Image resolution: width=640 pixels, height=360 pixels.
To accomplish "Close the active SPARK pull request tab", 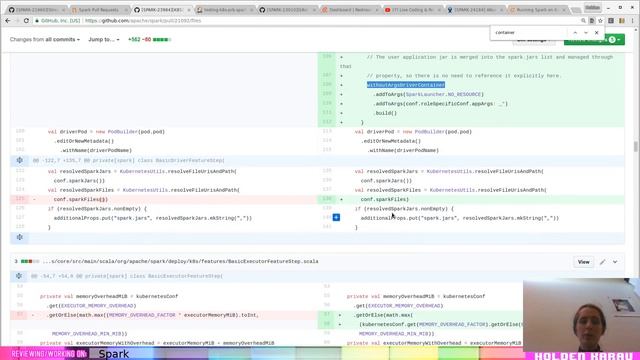I will coord(189,10).
